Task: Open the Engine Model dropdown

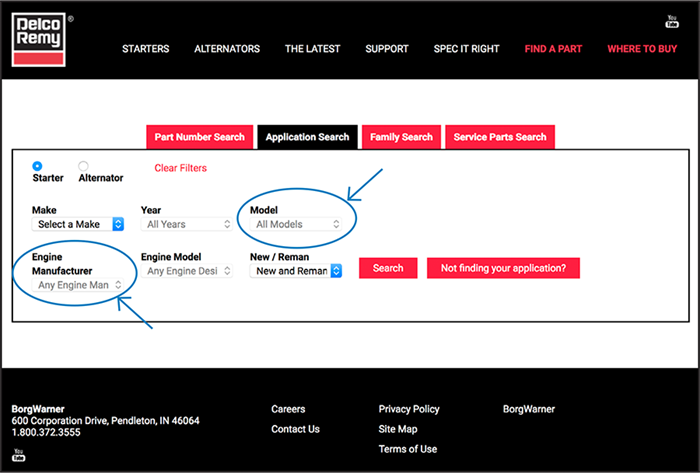Action: [x=187, y=271]
